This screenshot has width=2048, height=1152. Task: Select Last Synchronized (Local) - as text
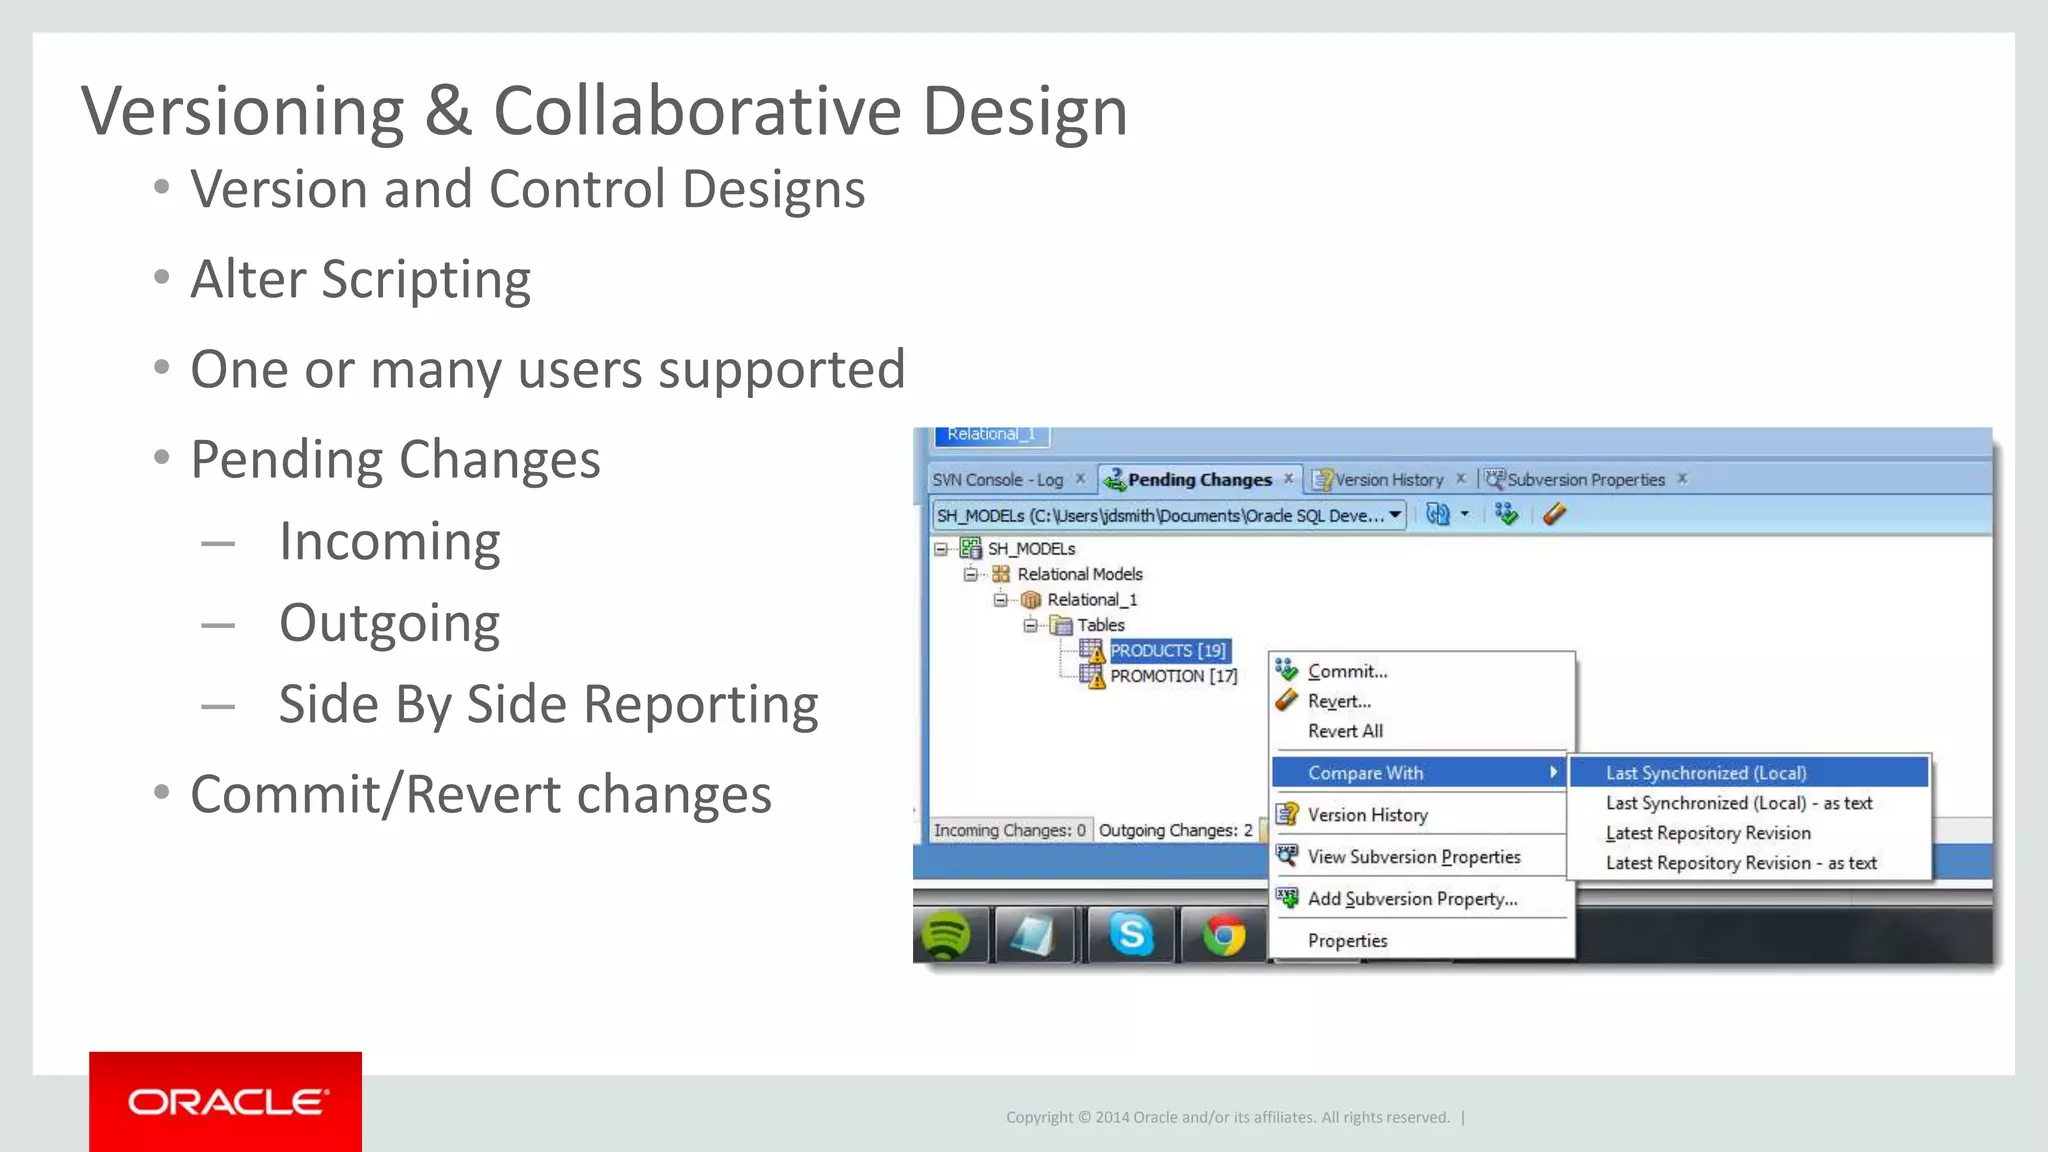[x=1749, y=803]
